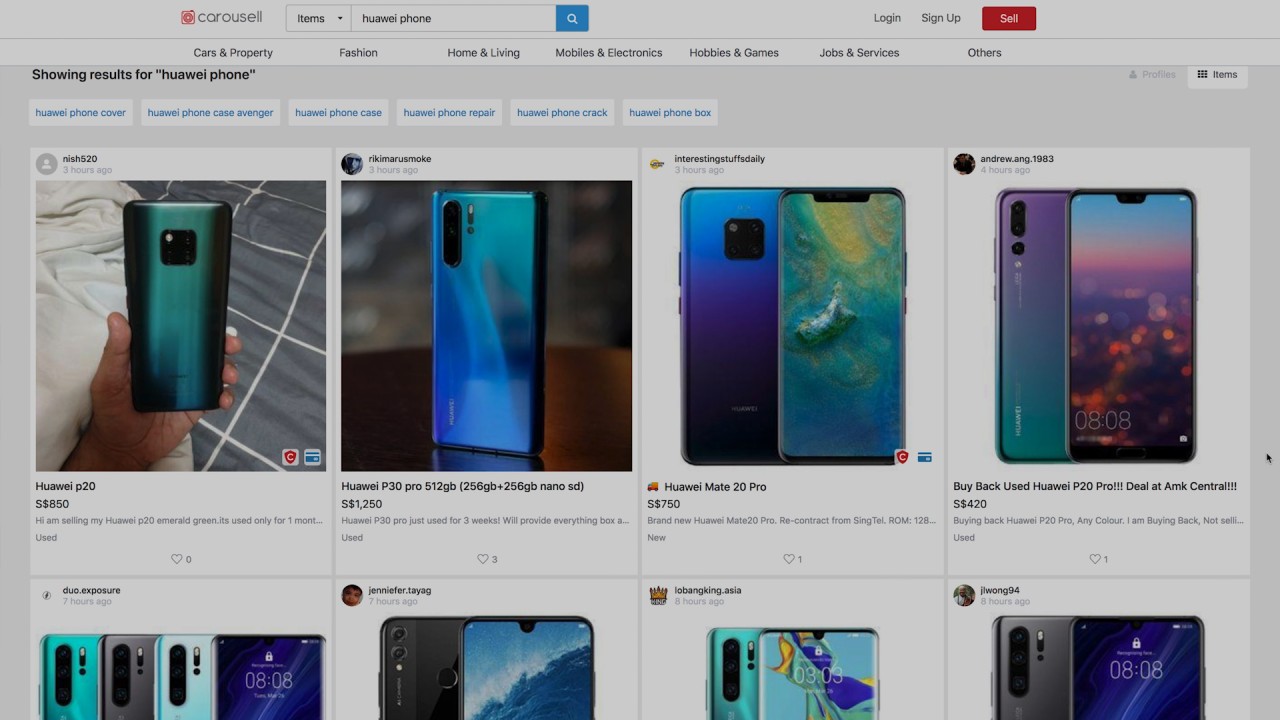The height and width of the screenshot is (720, 1280).
Task: Click the lobangking.asia username
Action: point(708,590)
